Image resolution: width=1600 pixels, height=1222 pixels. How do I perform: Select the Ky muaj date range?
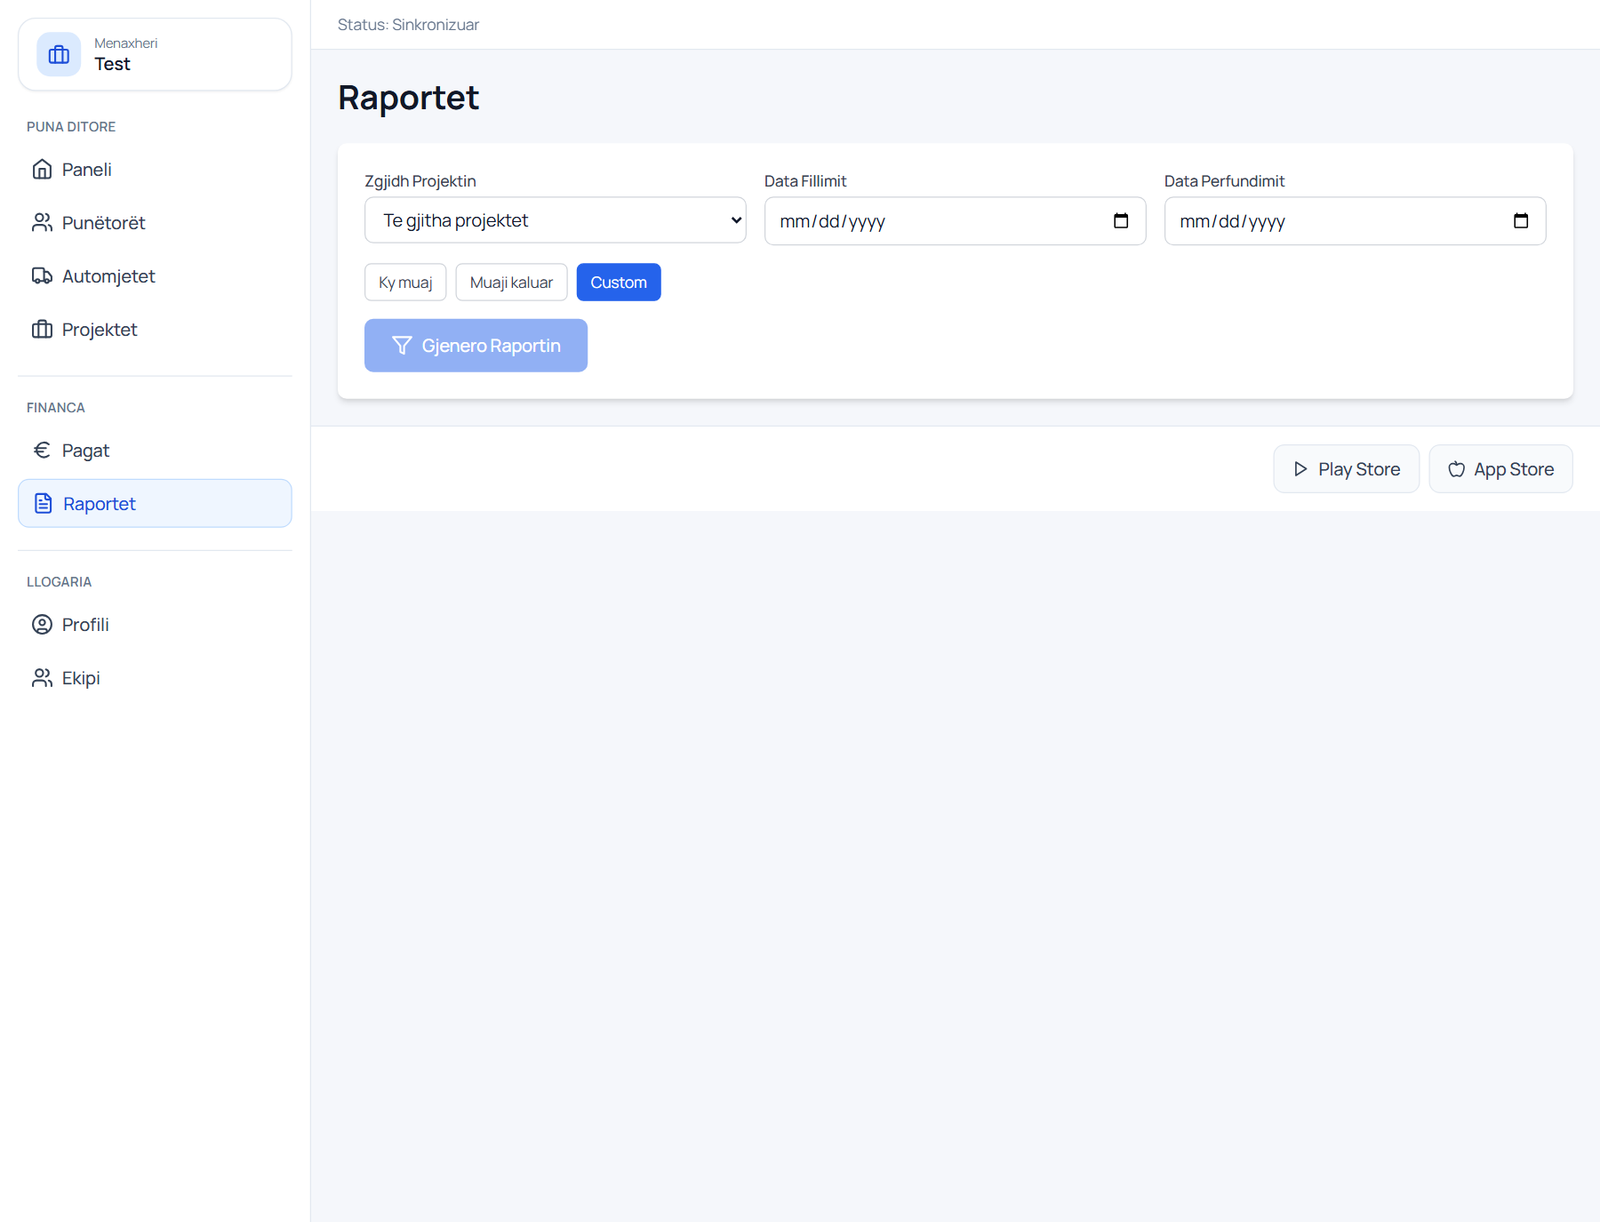pyautogui.click(x=405, y=282)
